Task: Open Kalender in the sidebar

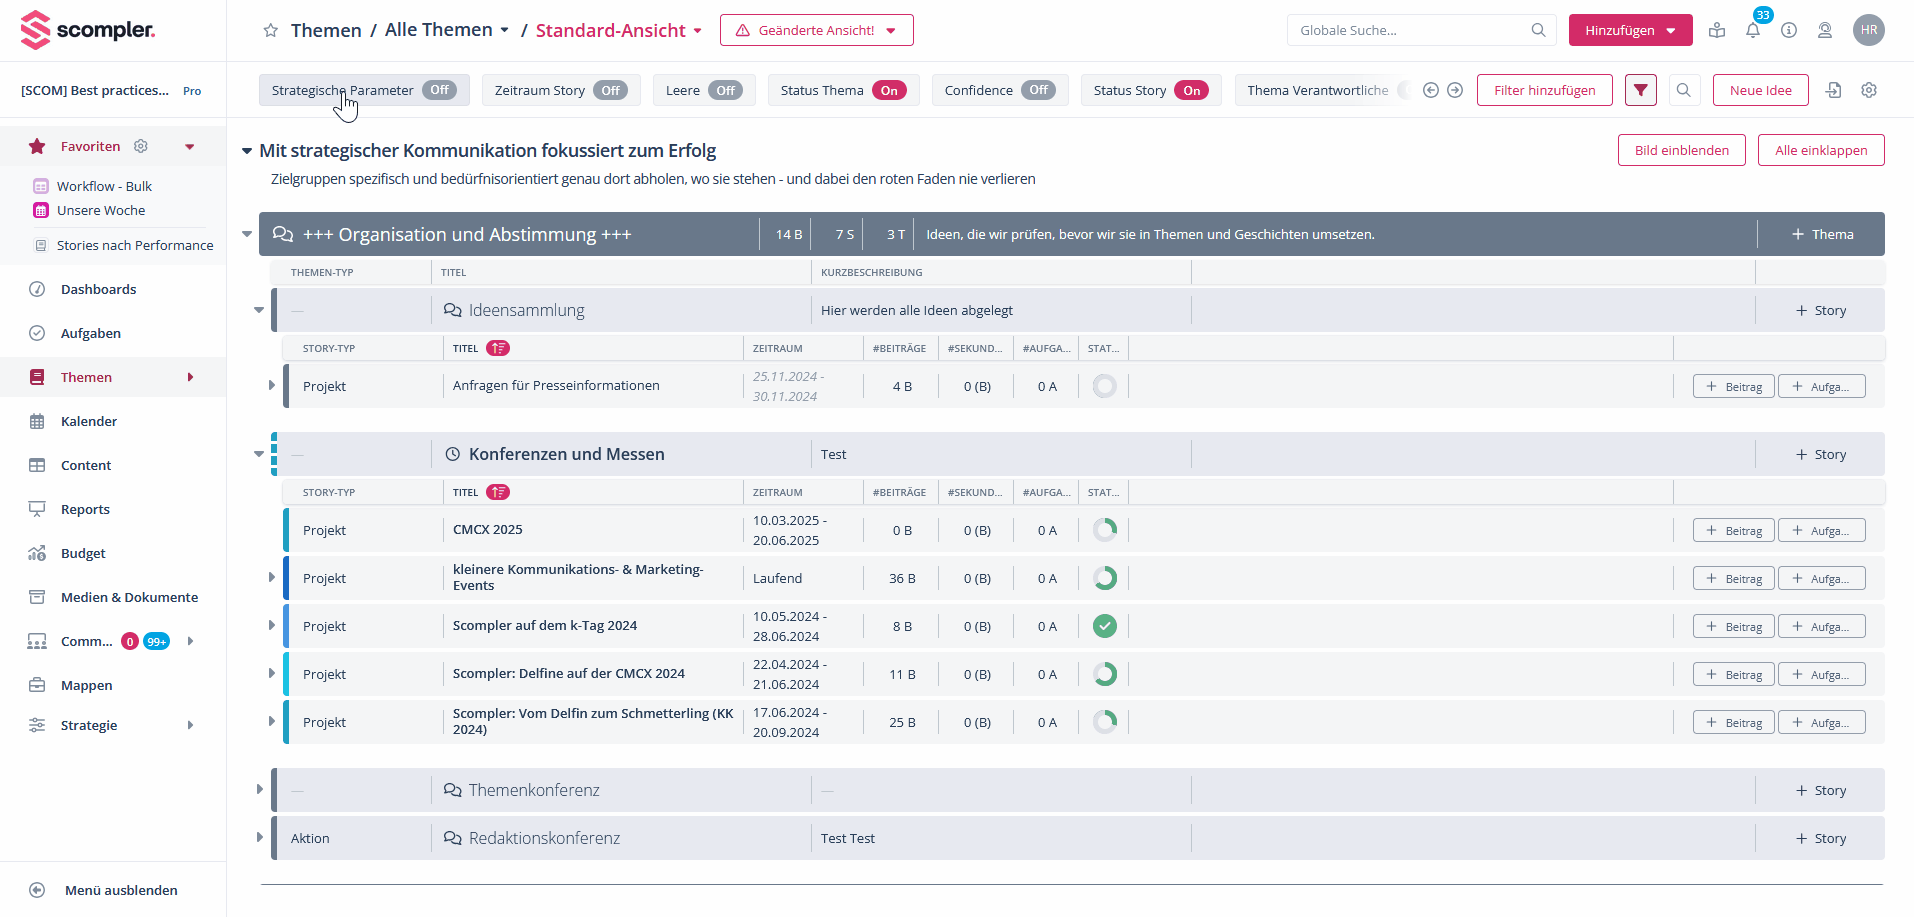Action: (x=89, y=421)
